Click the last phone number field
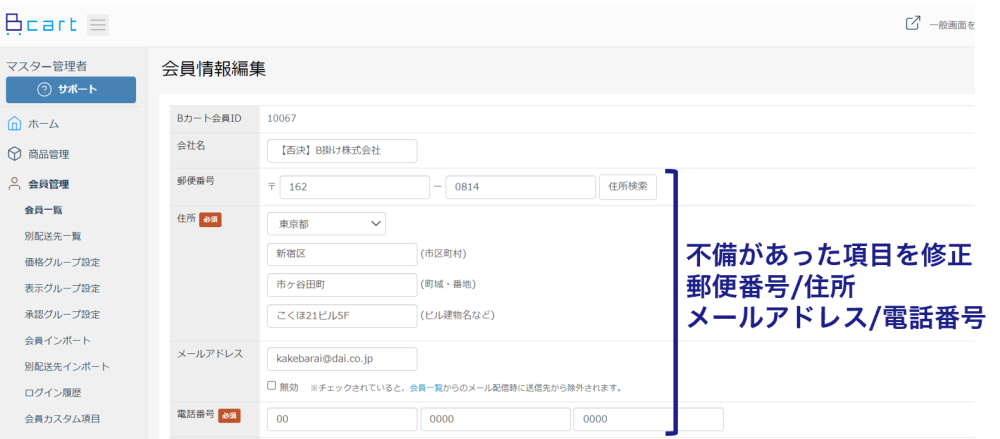The image size is (1000, 439). pyautogui.click(x=649, y=419)
